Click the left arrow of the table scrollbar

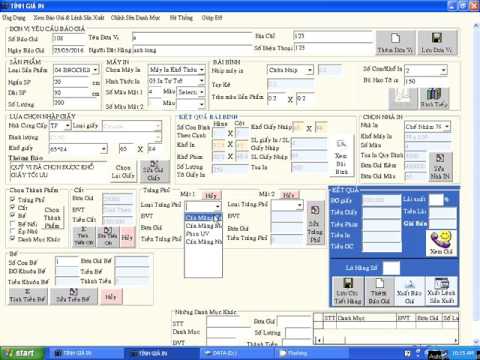319,340
